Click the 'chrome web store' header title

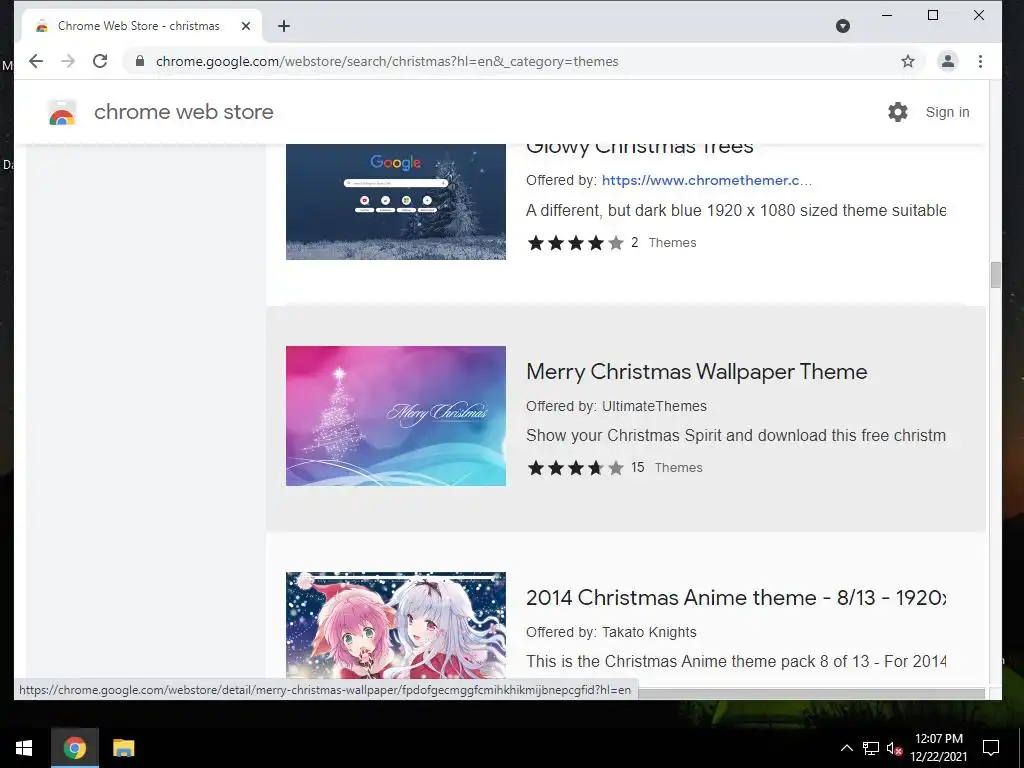point(184,112)
